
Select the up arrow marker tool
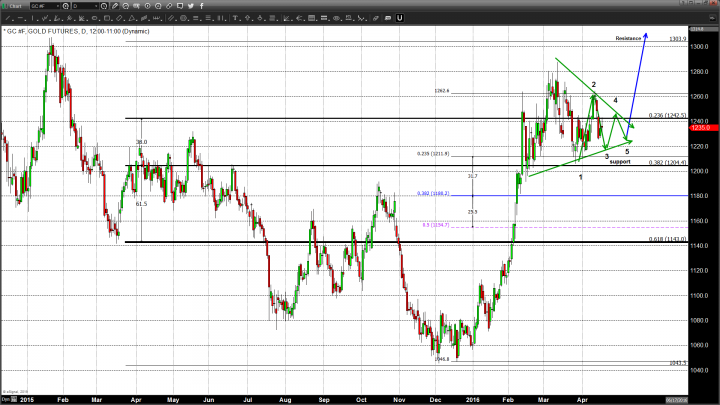tap(247, 18)
